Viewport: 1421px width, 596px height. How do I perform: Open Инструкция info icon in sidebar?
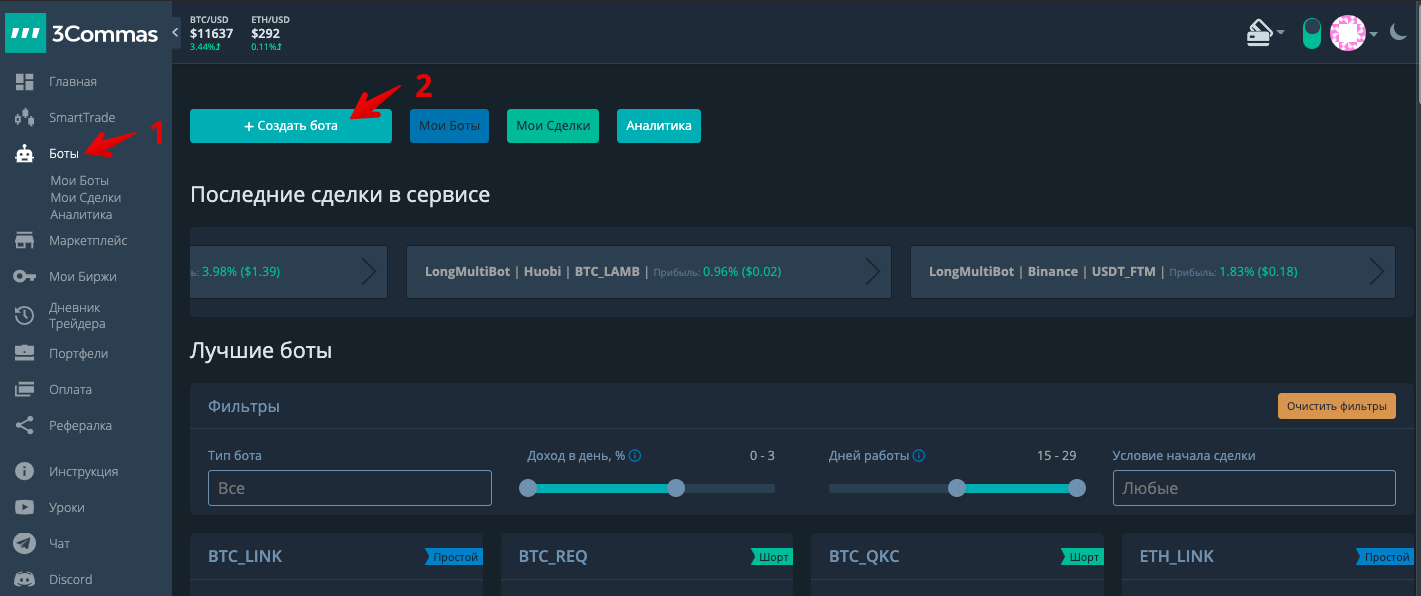pyautogui.click(x=25, y=472)
